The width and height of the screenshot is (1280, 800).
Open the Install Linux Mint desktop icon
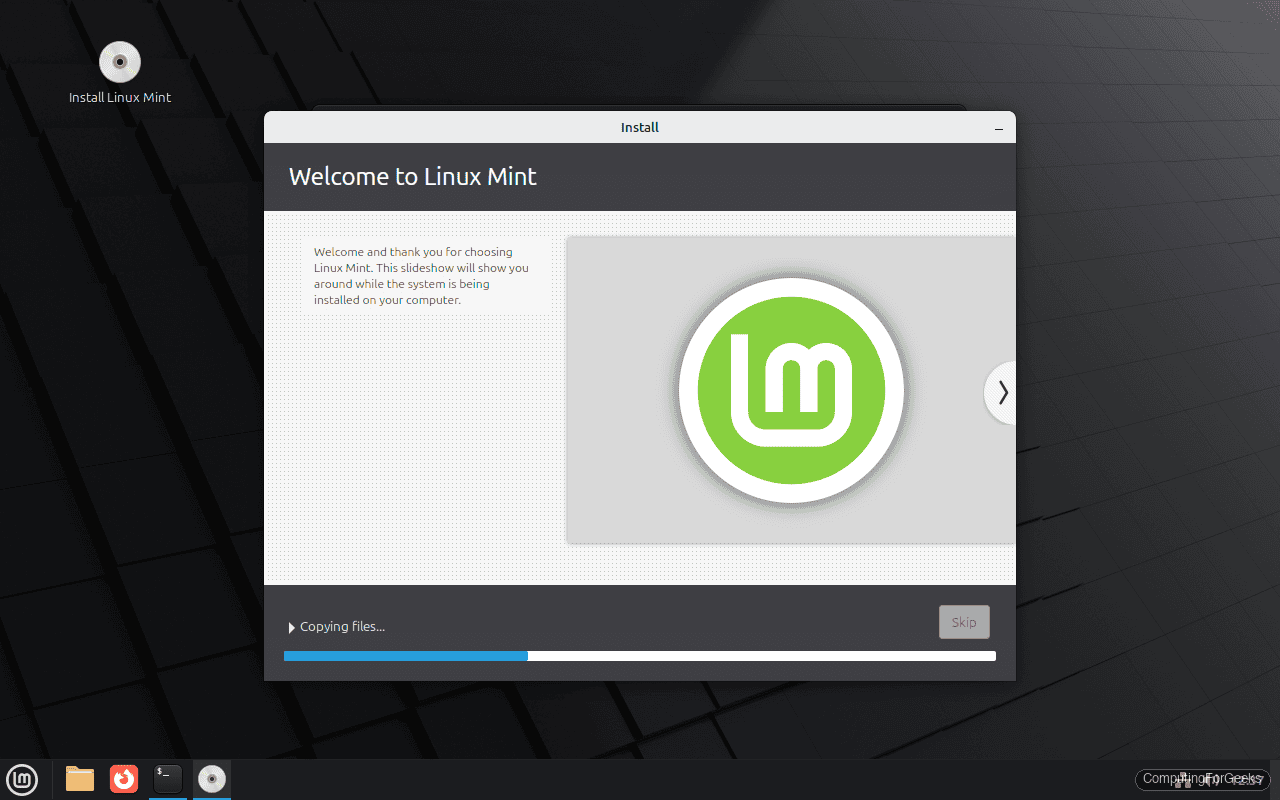point(119,61)
